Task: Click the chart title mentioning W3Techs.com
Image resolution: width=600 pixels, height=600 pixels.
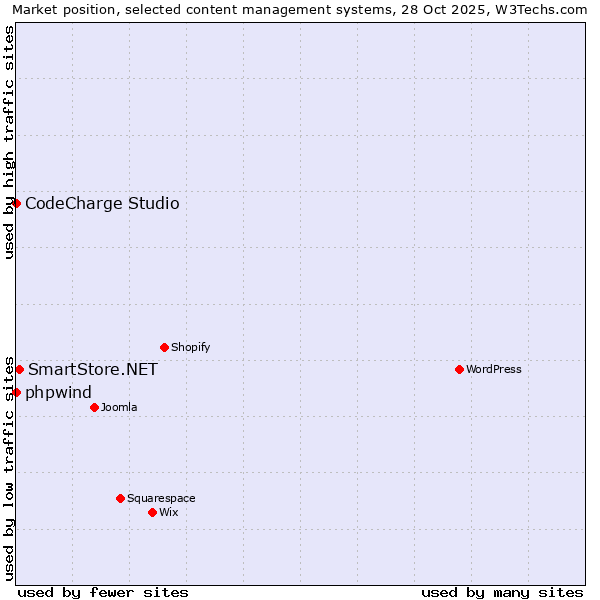Action: click(x=300, y=9)
